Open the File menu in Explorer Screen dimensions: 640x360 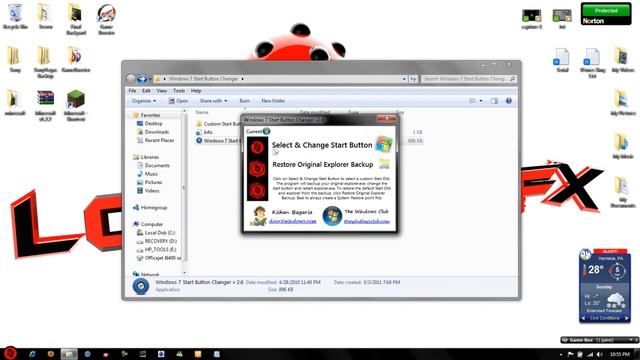coord(132,91)
